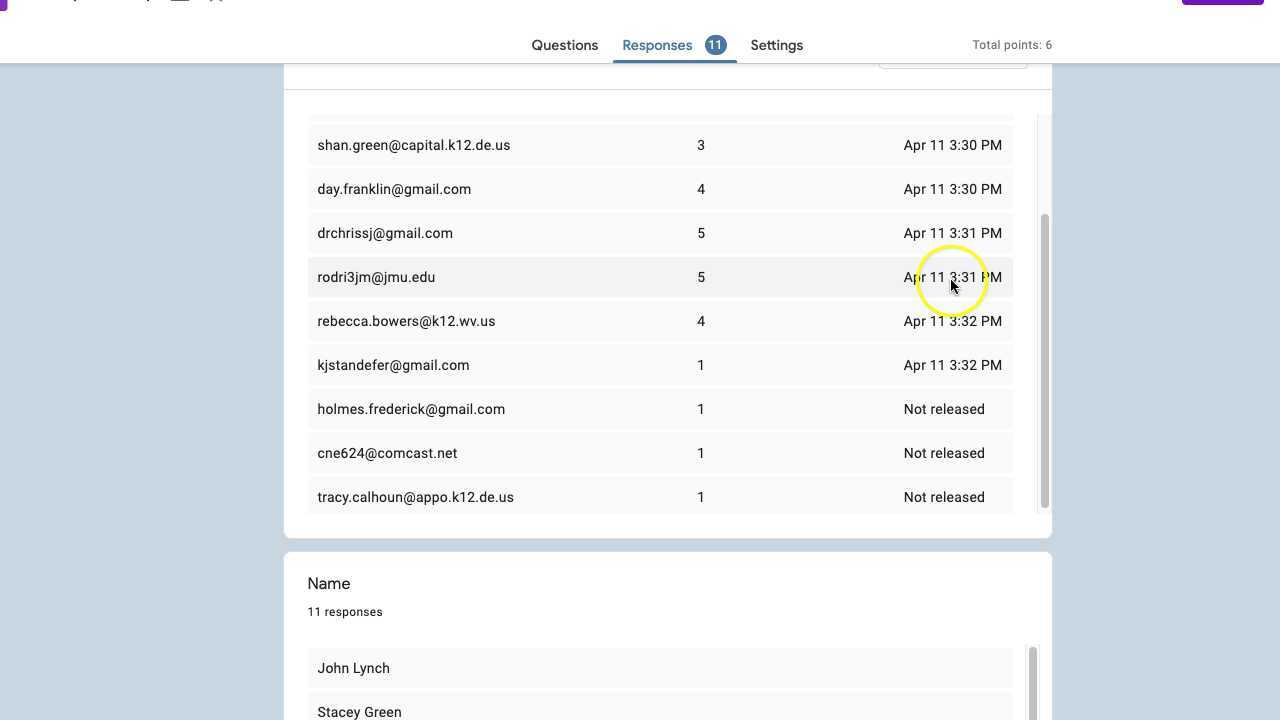Image resolution: width=1280 pixels, height=720 pixels.
Task: Click the 11 responses count badge
Action: (x=715, y=45)
